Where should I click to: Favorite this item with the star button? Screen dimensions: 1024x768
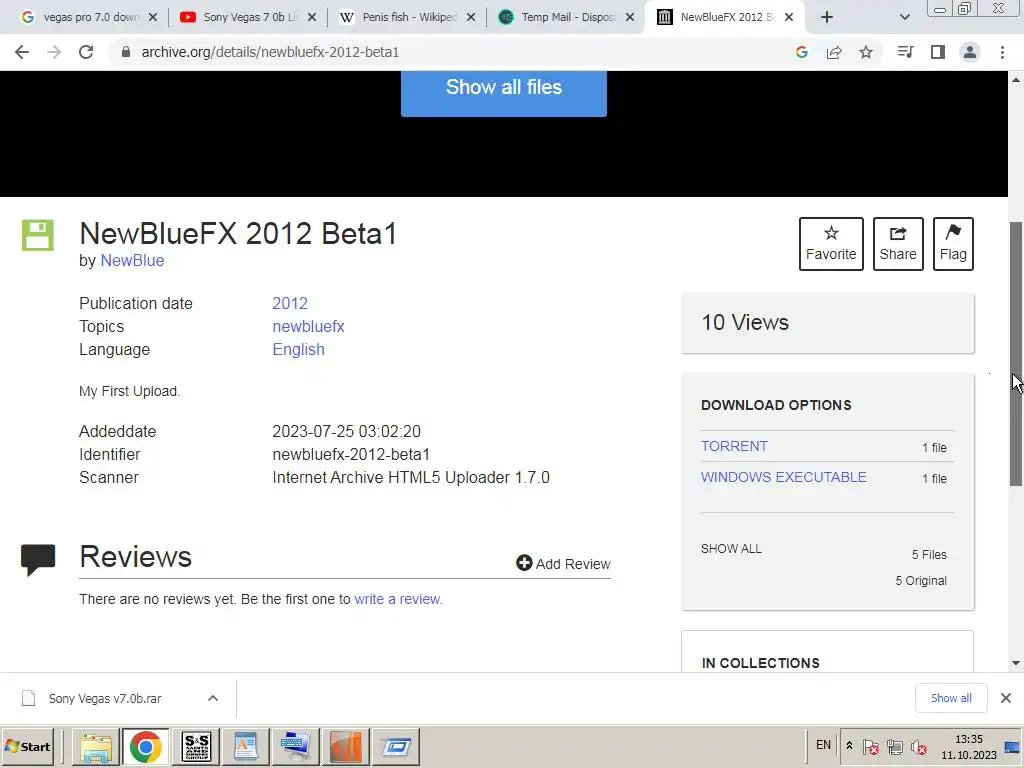coord(831,244)
